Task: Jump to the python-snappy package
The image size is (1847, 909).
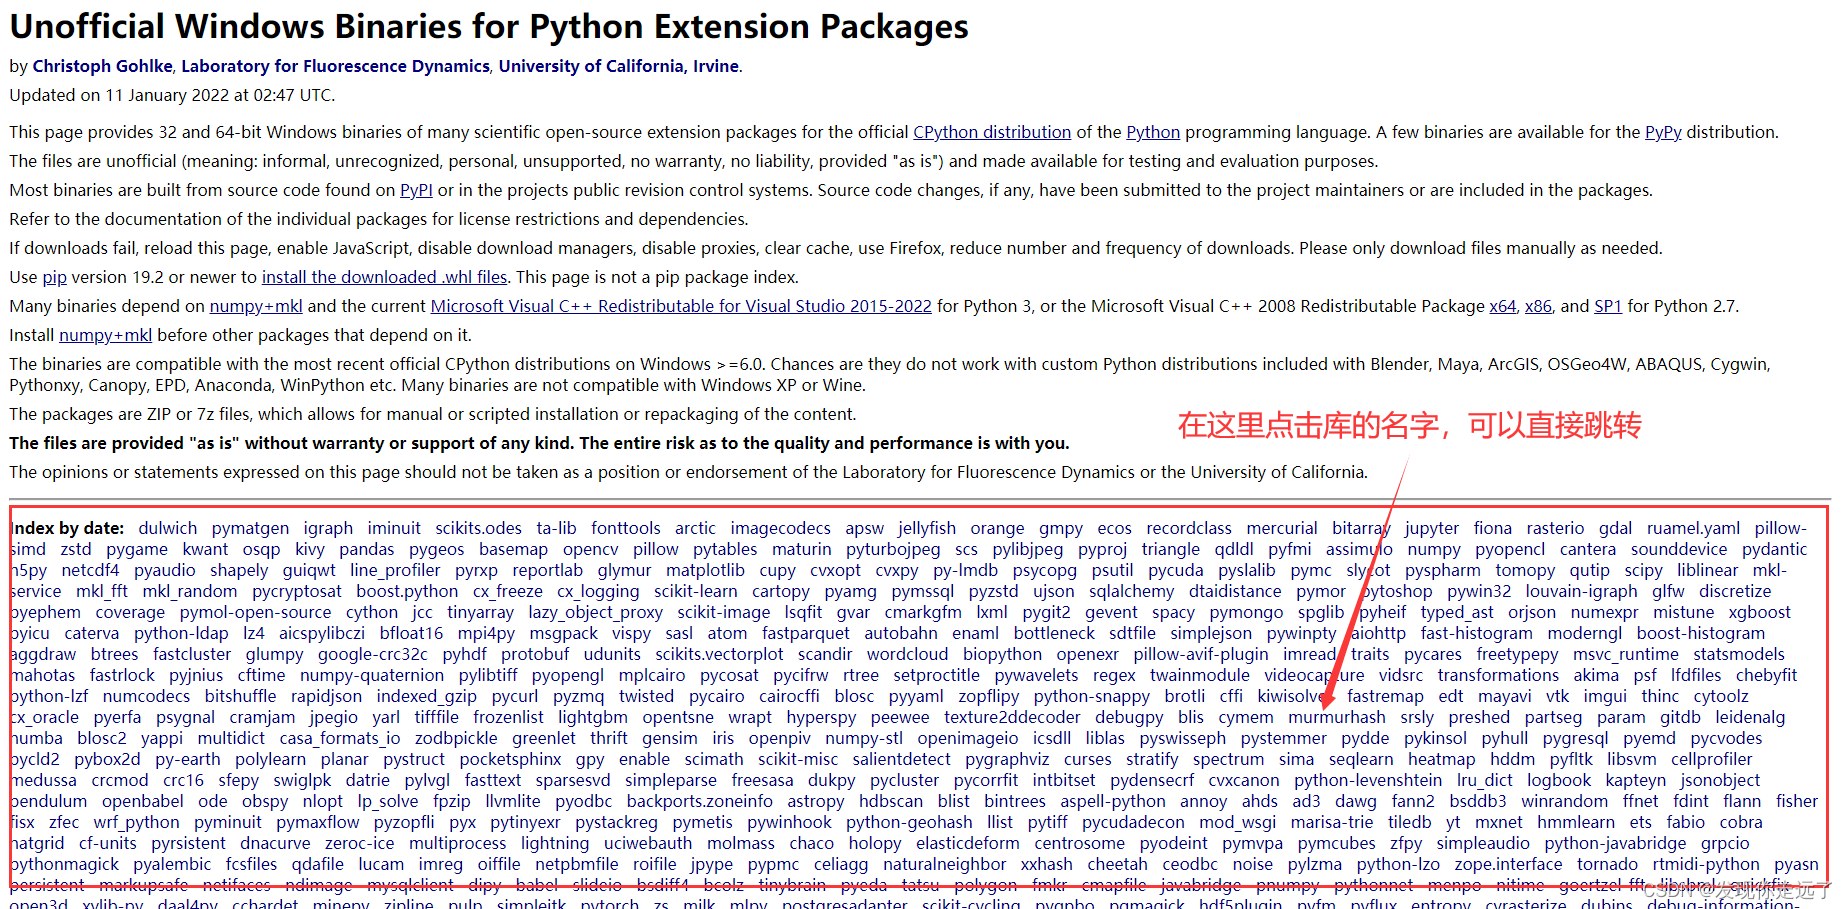Action: pyautogui.click(x=1091, y=696)
